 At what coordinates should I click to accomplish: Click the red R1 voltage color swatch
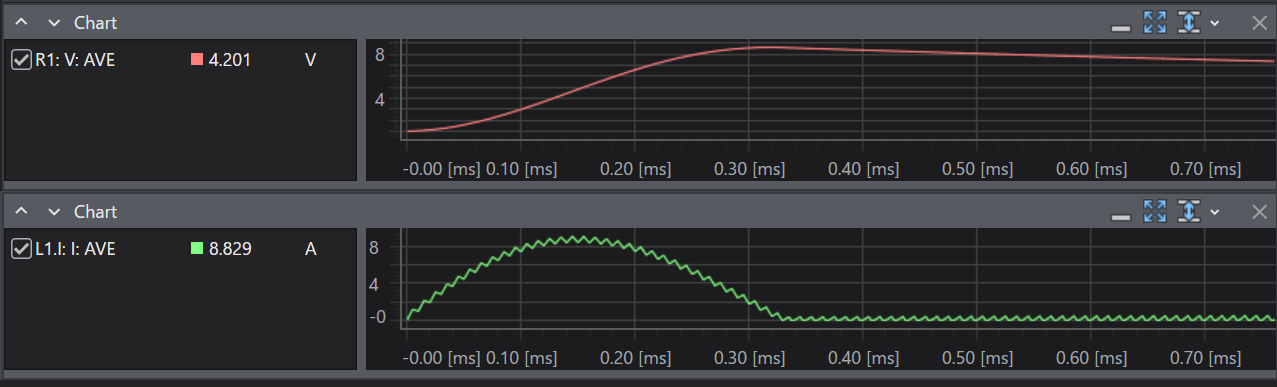coord(197,60)
